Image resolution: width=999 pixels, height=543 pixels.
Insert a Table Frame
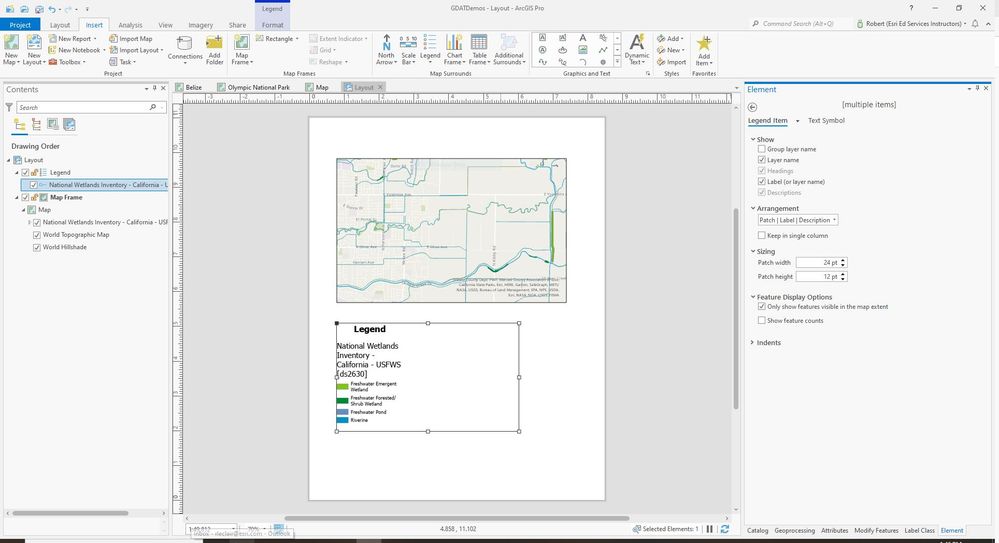(479, 43)
